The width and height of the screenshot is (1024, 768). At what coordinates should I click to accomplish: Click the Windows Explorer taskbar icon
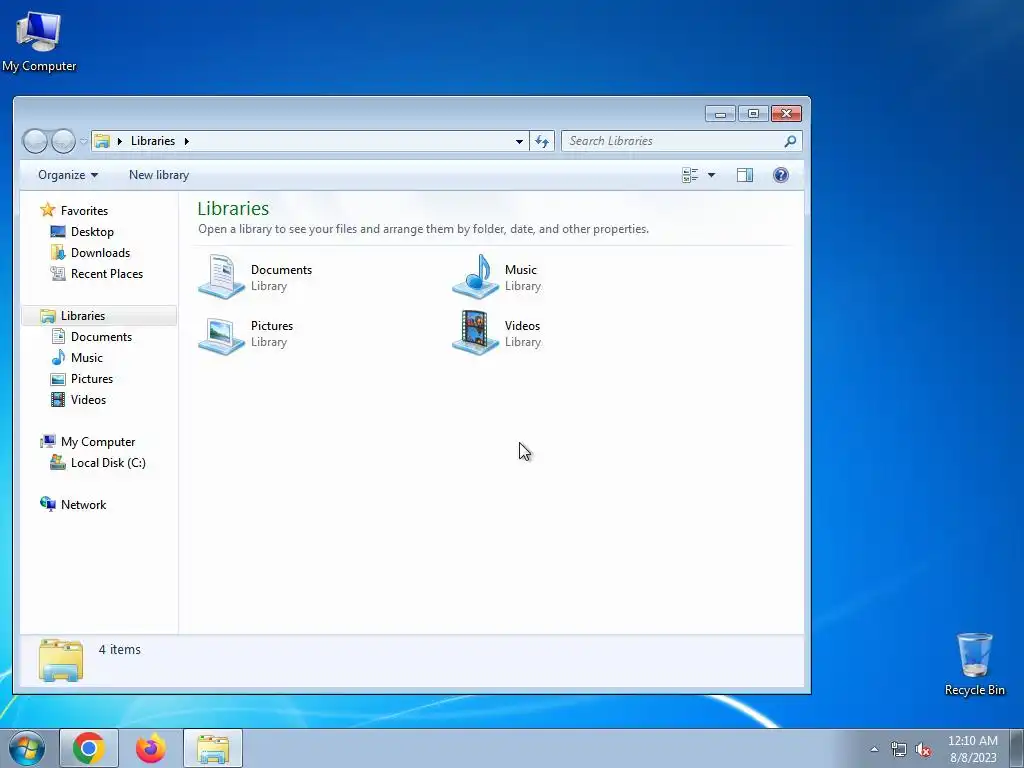point(213,748)
